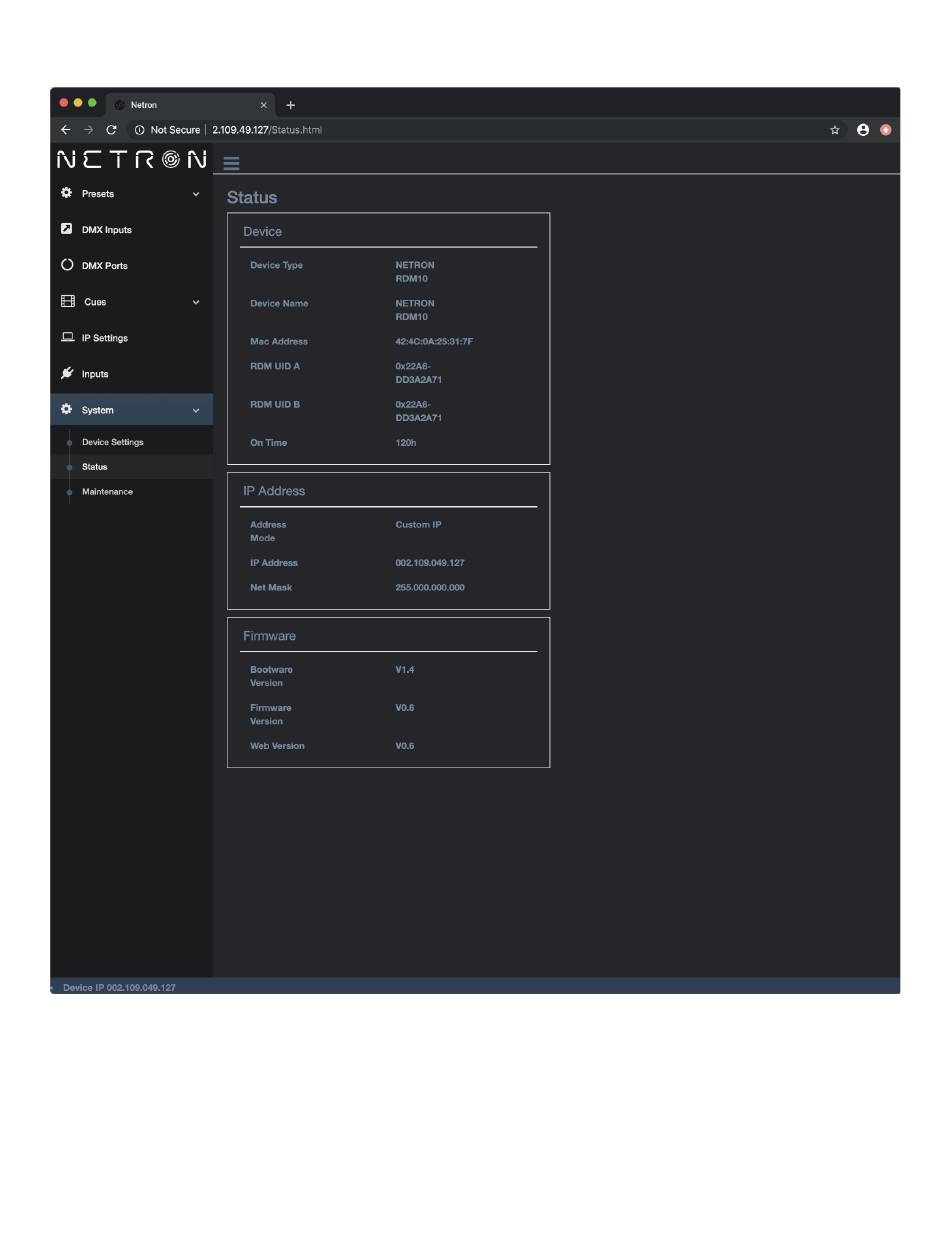
Task: Expand the Presets chevron
Action: (196, 194)
